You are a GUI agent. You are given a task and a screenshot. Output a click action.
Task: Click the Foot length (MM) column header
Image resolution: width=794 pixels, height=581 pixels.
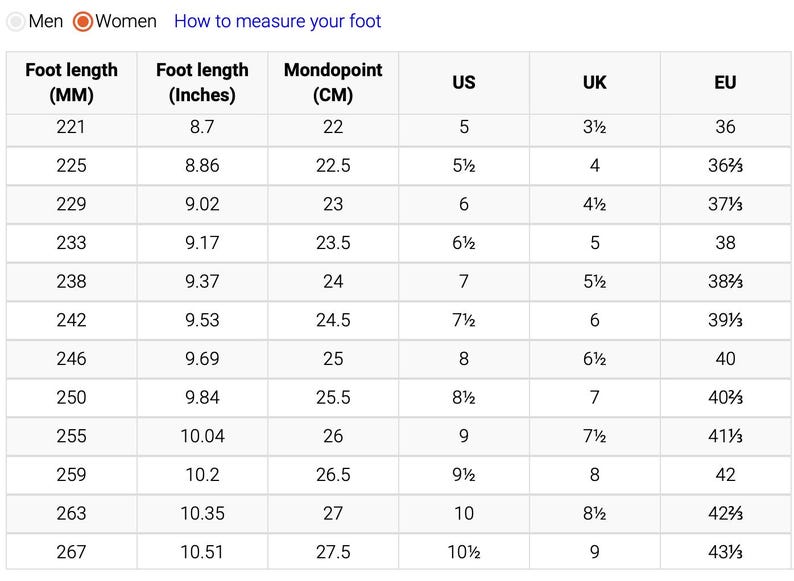pyautogui.click(x=71, y=83)
